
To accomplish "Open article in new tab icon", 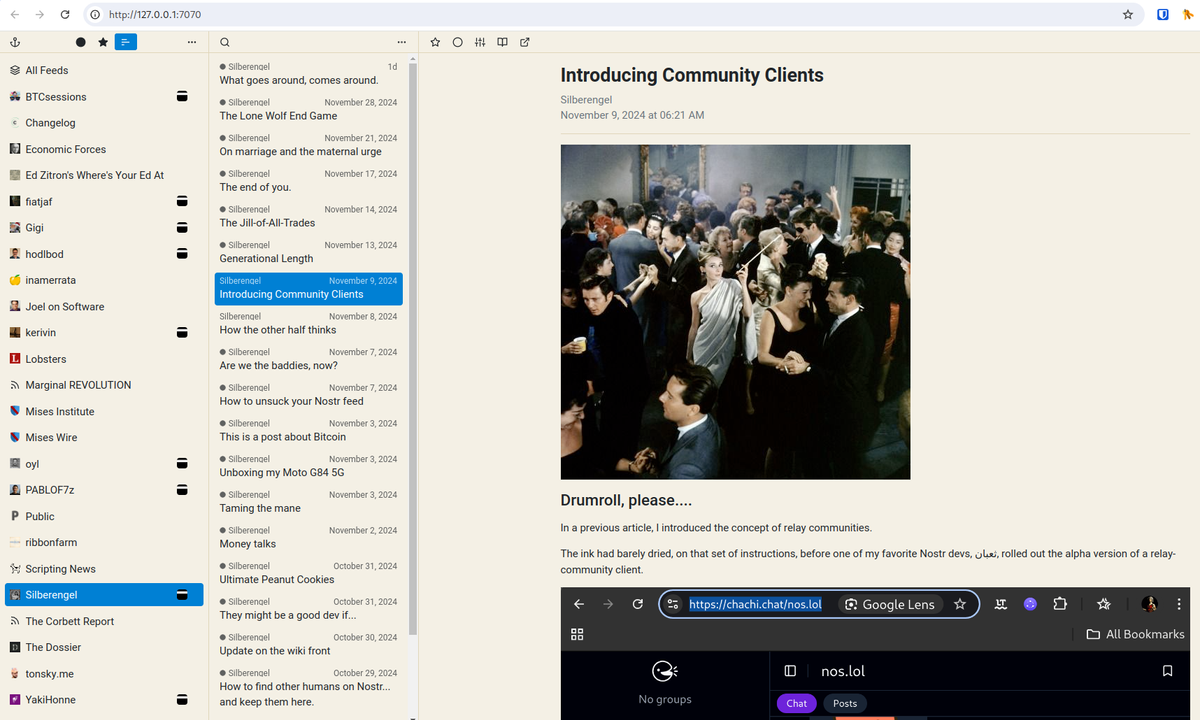I will [x=525, y=42].
